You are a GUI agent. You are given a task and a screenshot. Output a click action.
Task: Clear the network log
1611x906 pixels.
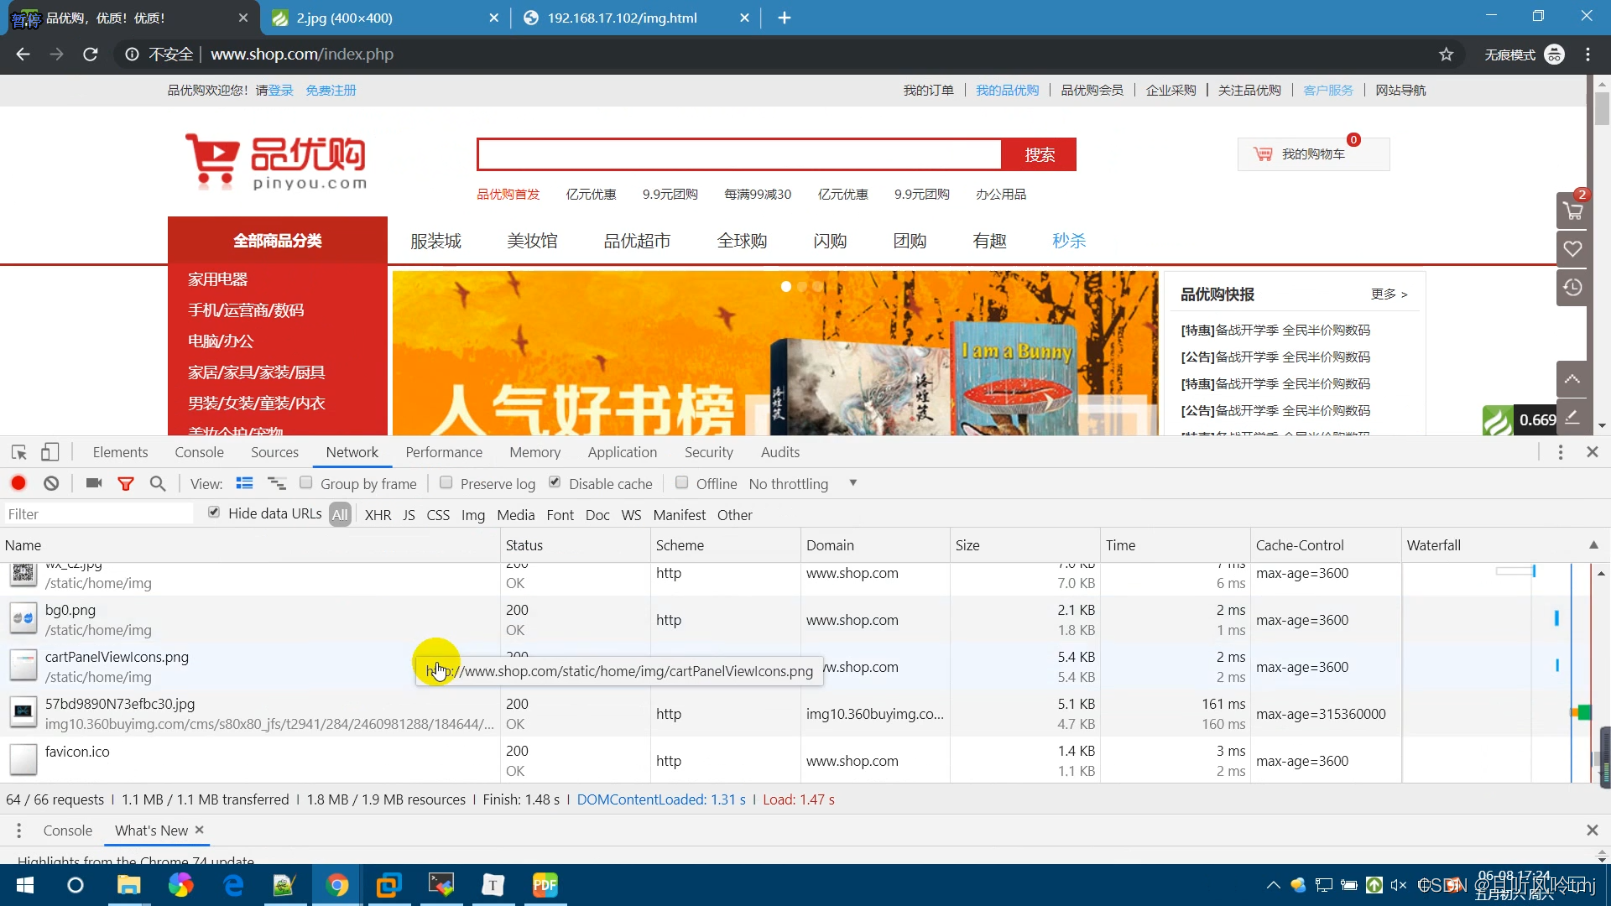[x=51, y=483]
